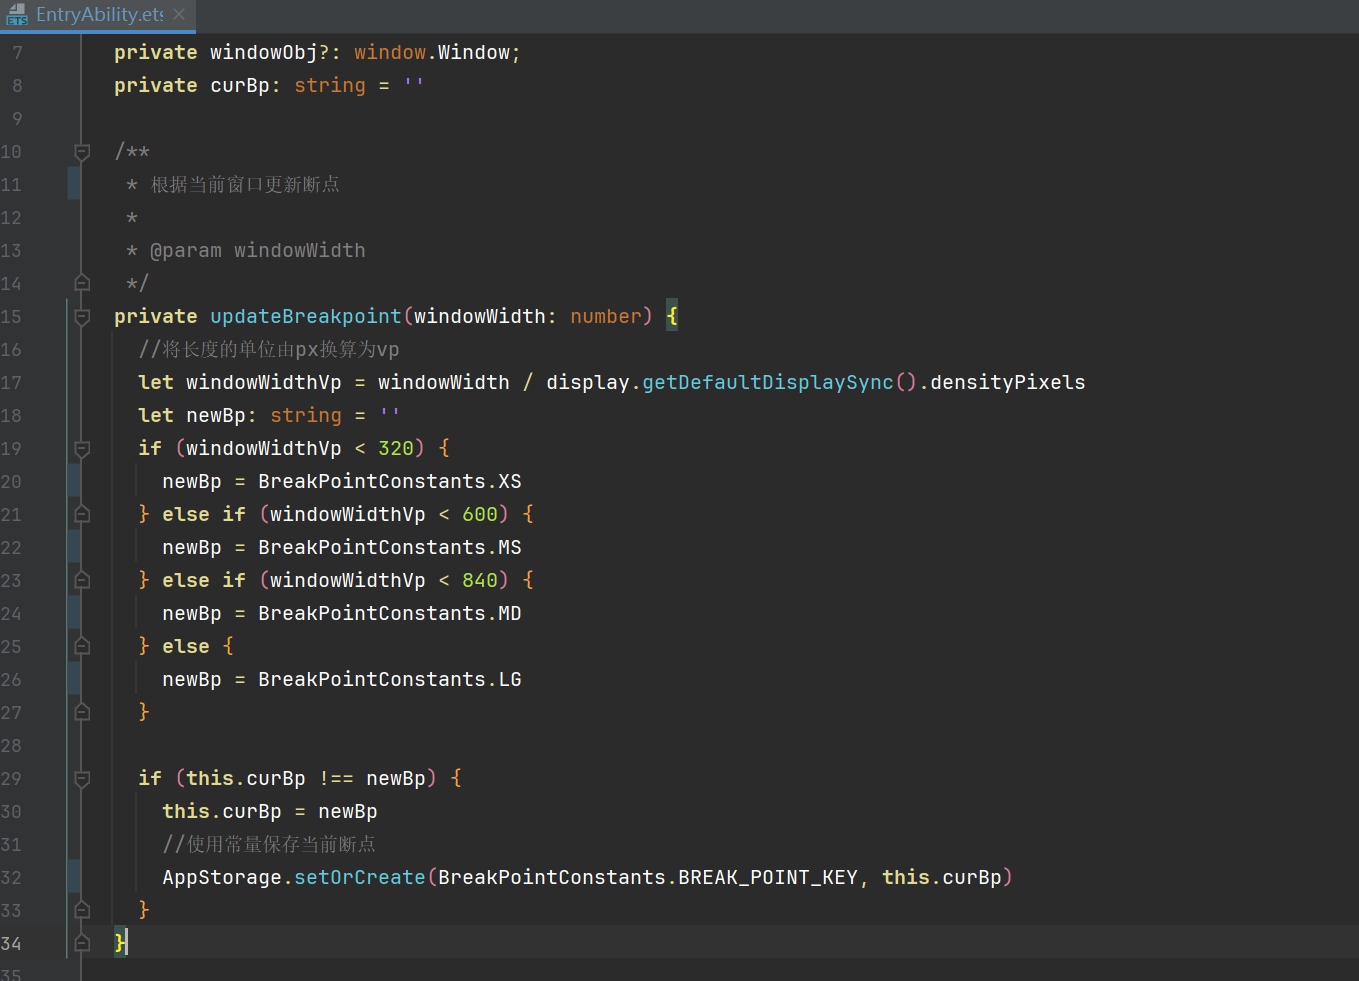Click the fold end marker on line 33

tap(82, 911)
